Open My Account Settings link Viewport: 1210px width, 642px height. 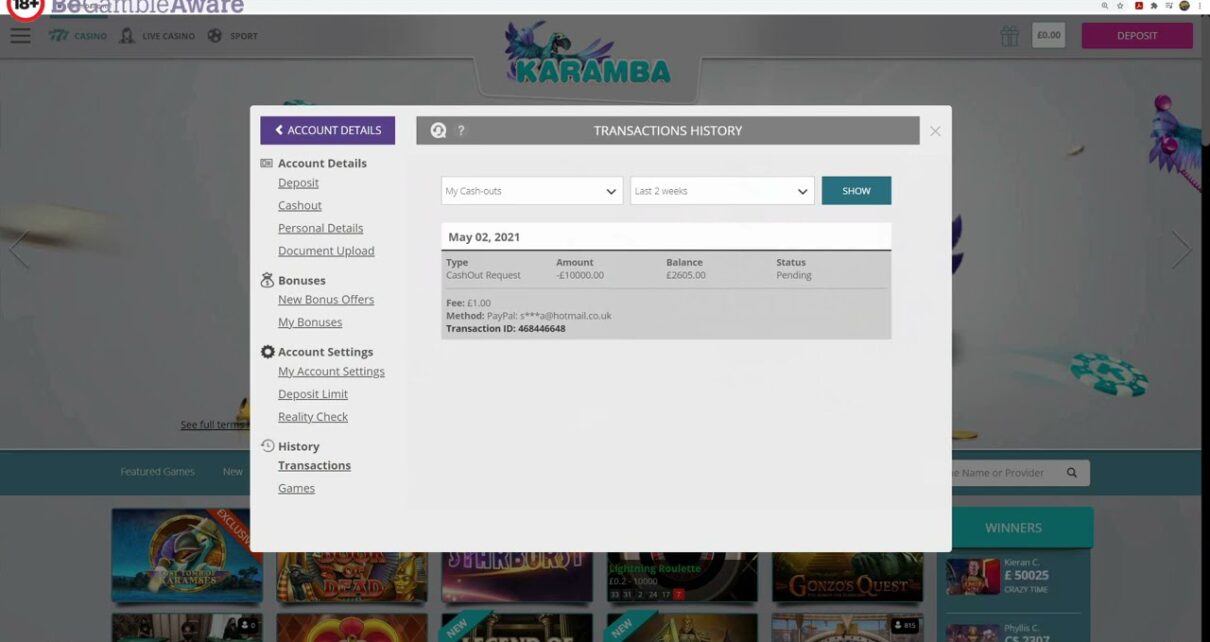click(x=331, y=371)
